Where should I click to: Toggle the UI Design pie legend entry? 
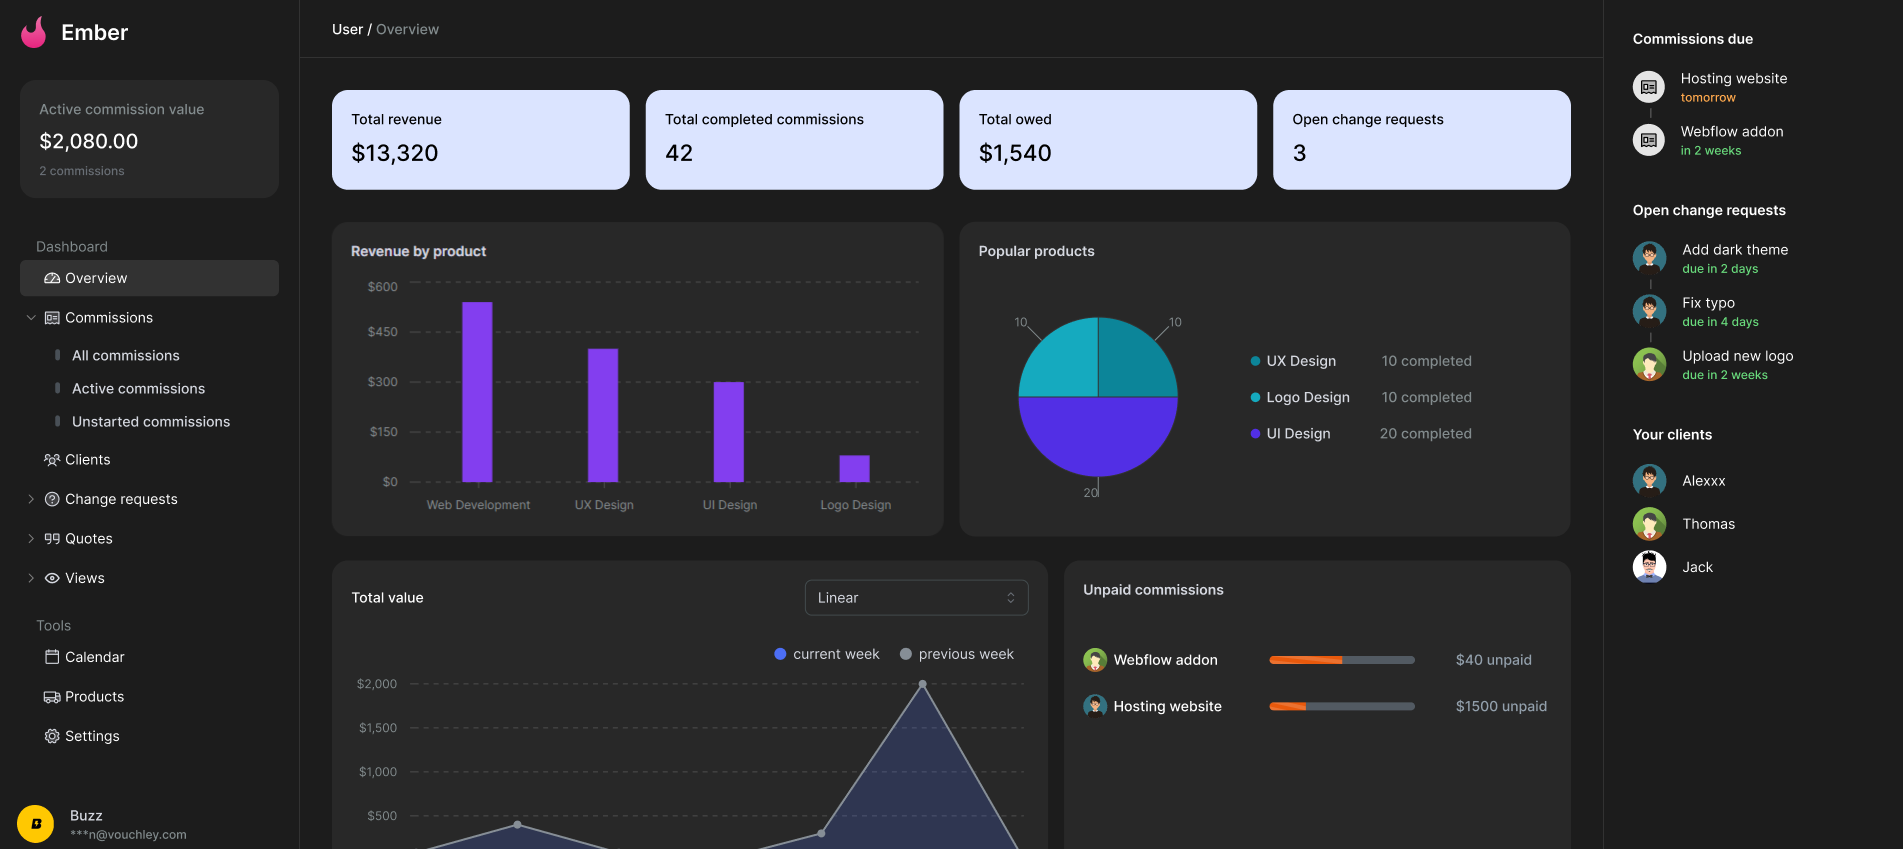pos(1290,433)
